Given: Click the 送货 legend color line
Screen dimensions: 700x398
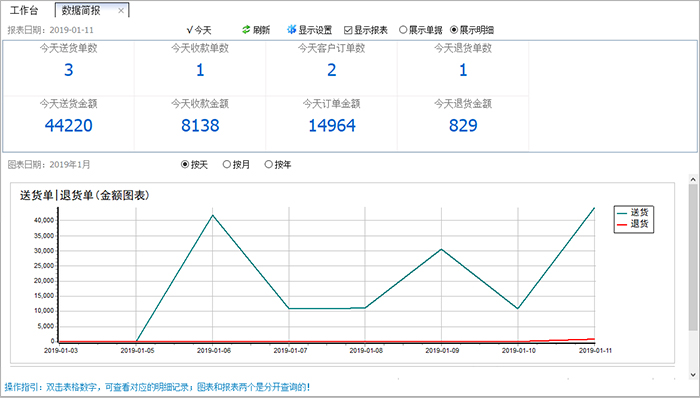Looking at the screenshot, I should 622,213.
